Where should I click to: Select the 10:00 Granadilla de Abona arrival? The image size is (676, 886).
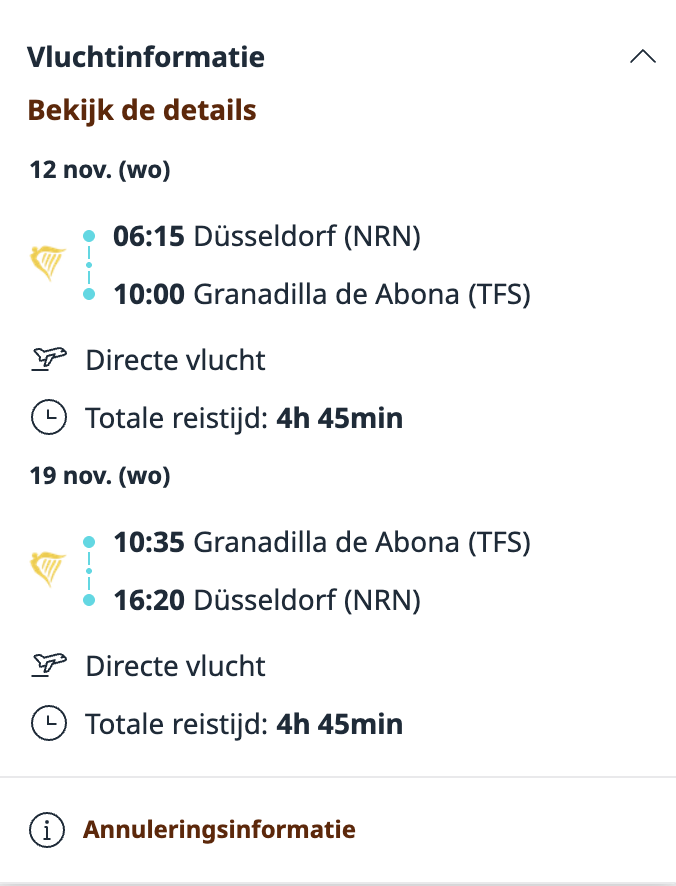pyautogui.click(x=321, y=295)
